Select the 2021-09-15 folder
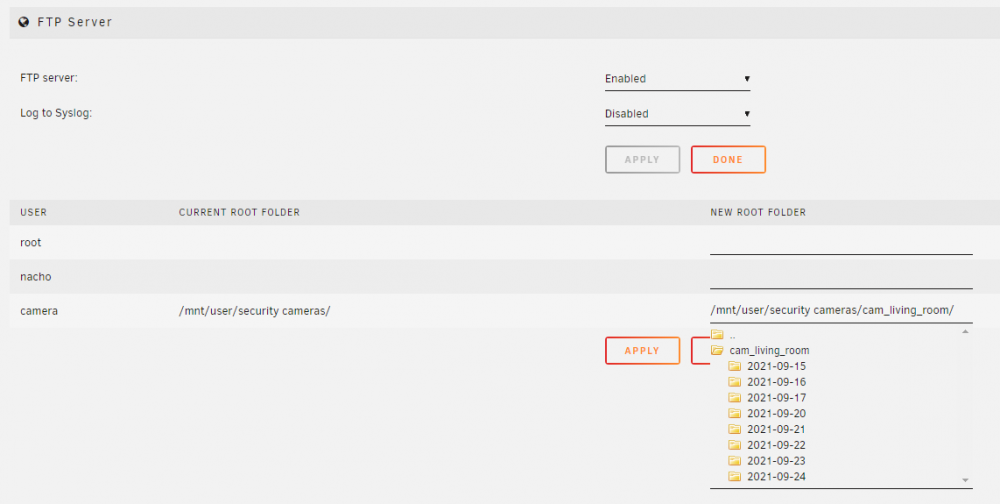The height and width of the screenshot is (504, 1000). pos(776,366)
